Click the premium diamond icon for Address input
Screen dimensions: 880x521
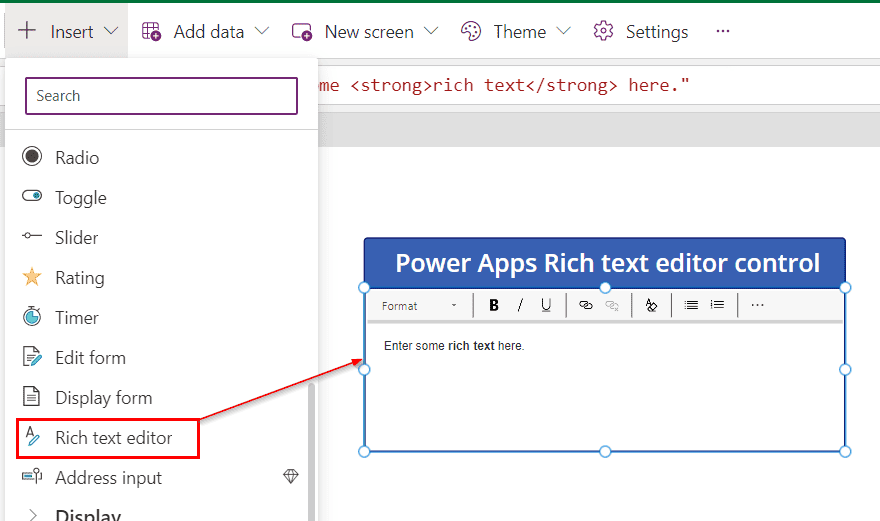(x=291, y=477)
